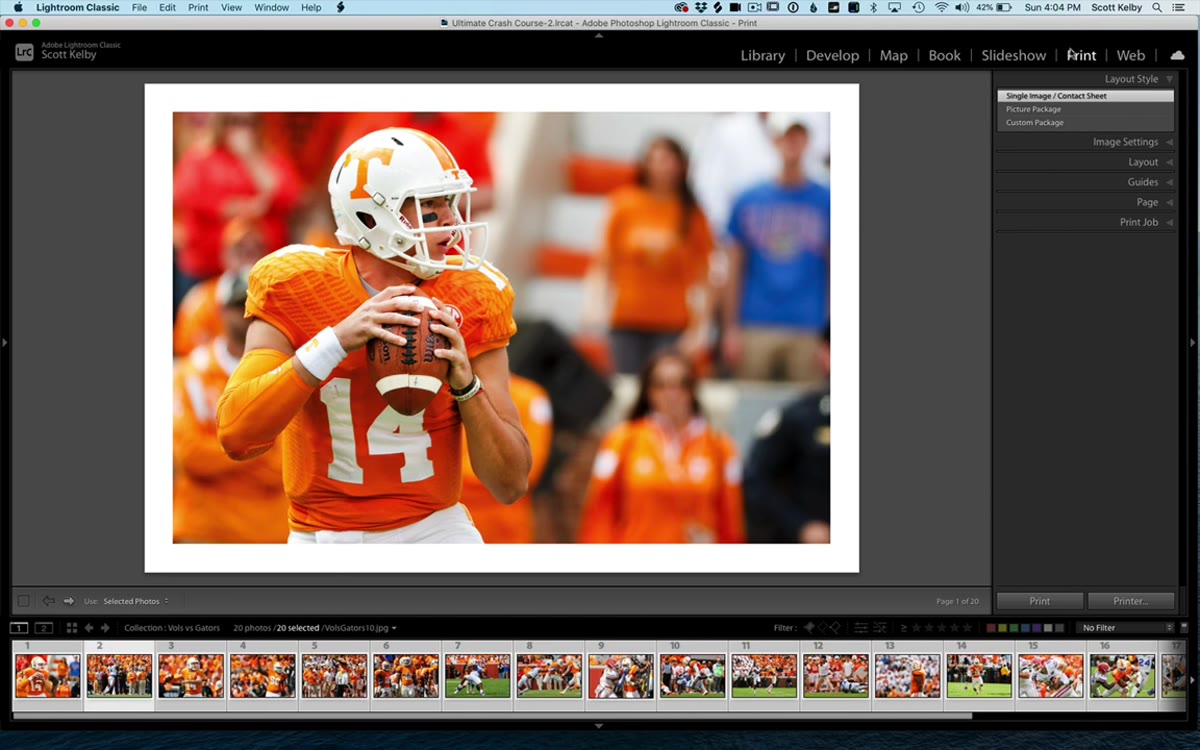Select main window display button 1
Image resolution: width=1200 pixels, height=750 pixels.
pyautogui.click(x=19, y=628)
